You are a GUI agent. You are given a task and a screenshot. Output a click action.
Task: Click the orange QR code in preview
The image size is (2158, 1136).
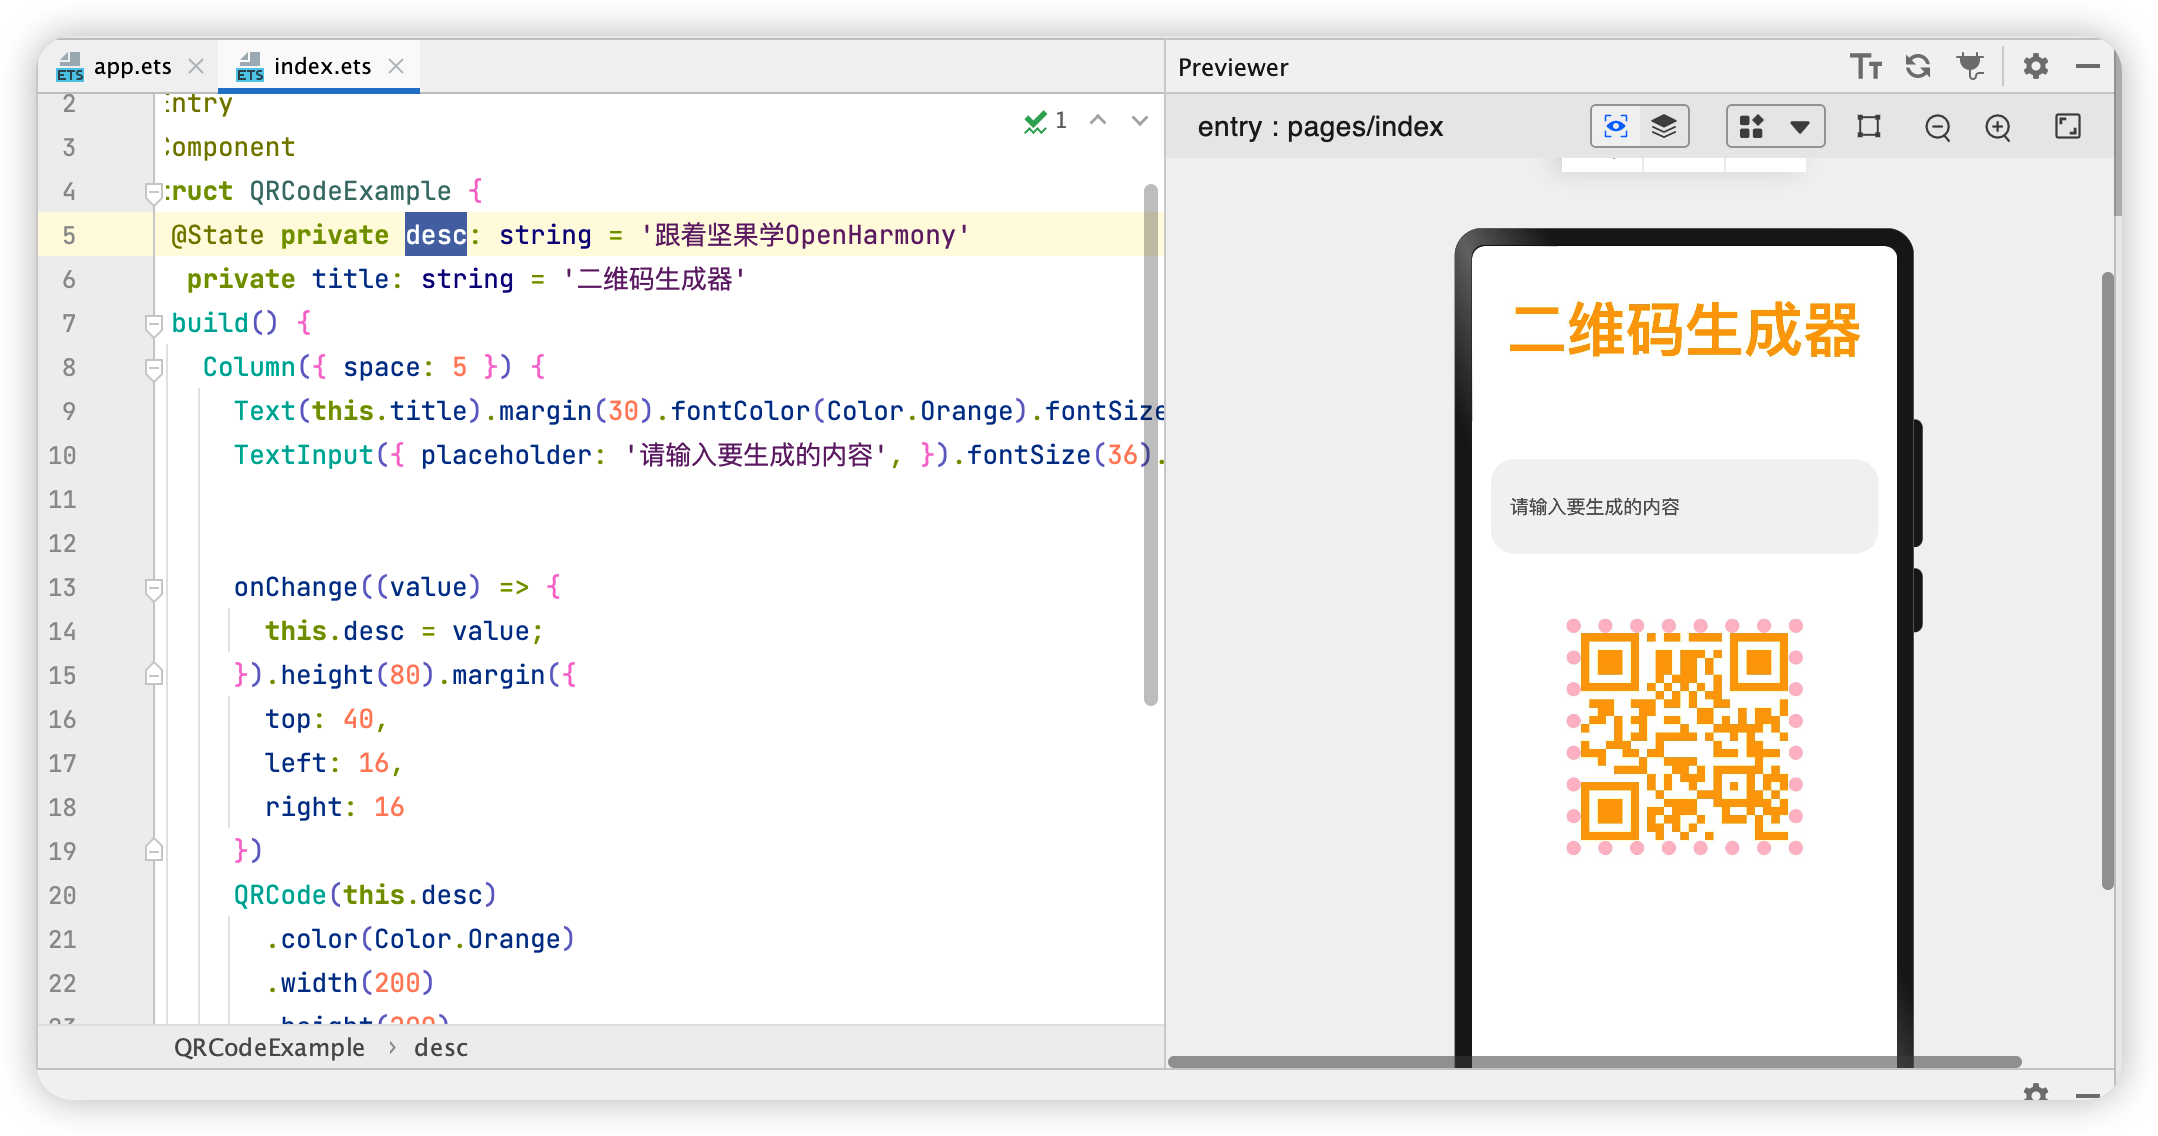(1684, 737)
